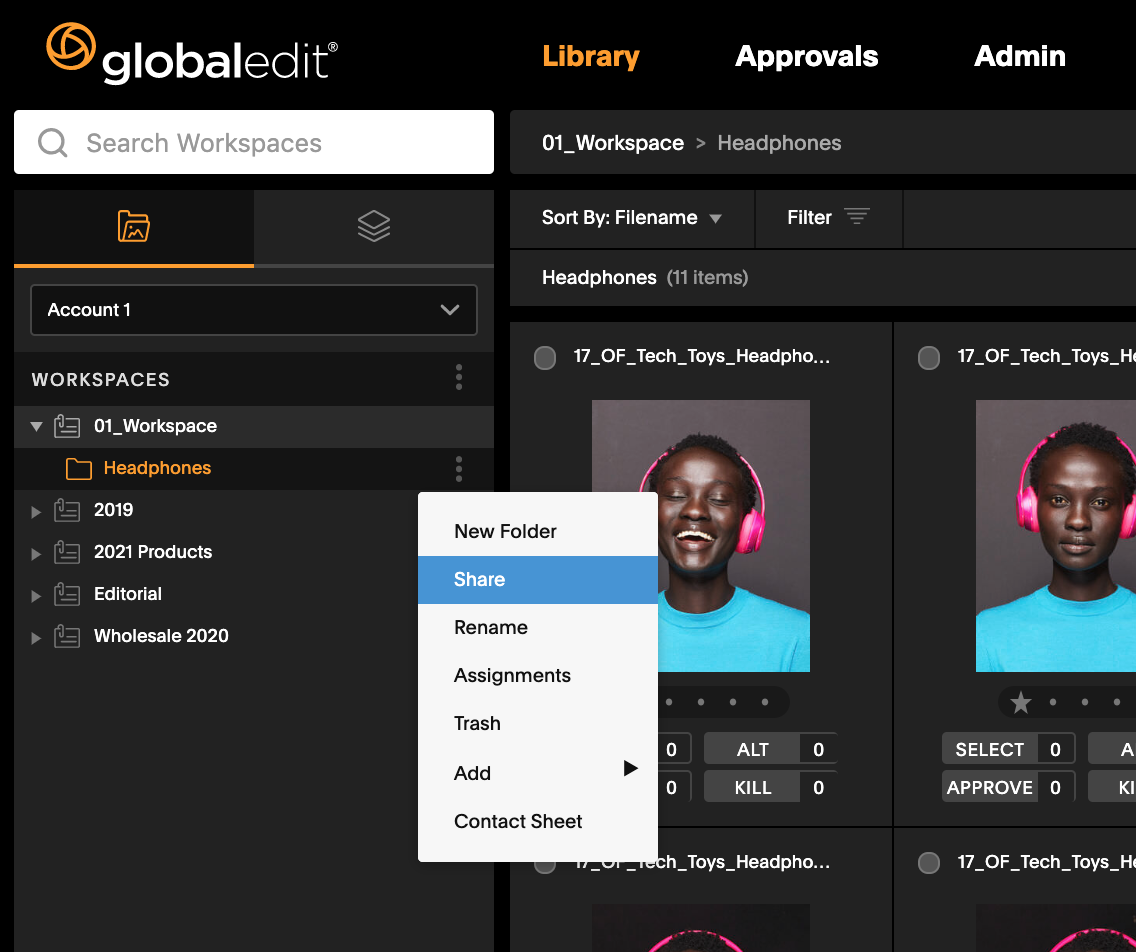Image resolution: width=1136 pixels, height=952 pixels.
Task: Click the 2019 workspace icon
Action: (67, 510)
